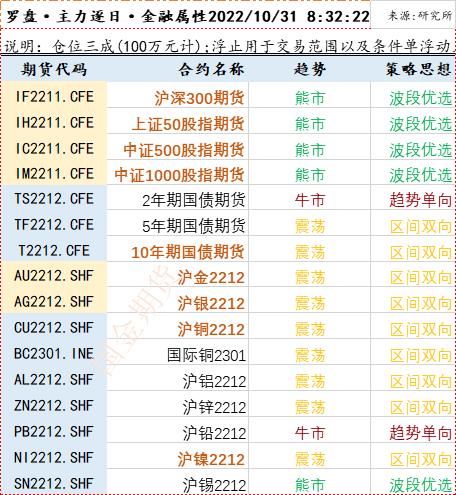456x495 pixels.
Task: Click 区间双向 strategy in ZN2212.SHF row
Action: (421, 407)
